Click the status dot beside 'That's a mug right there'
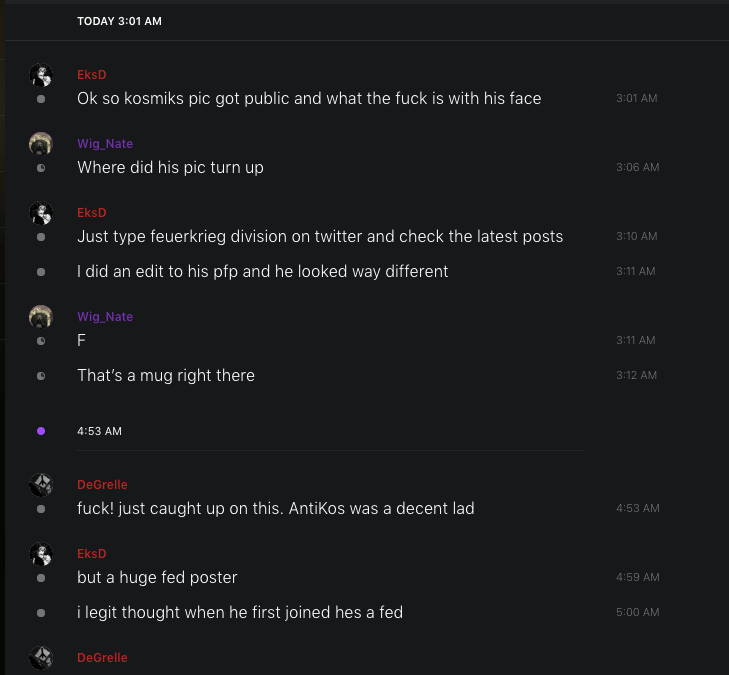The image size is (729, 675). 41,376
